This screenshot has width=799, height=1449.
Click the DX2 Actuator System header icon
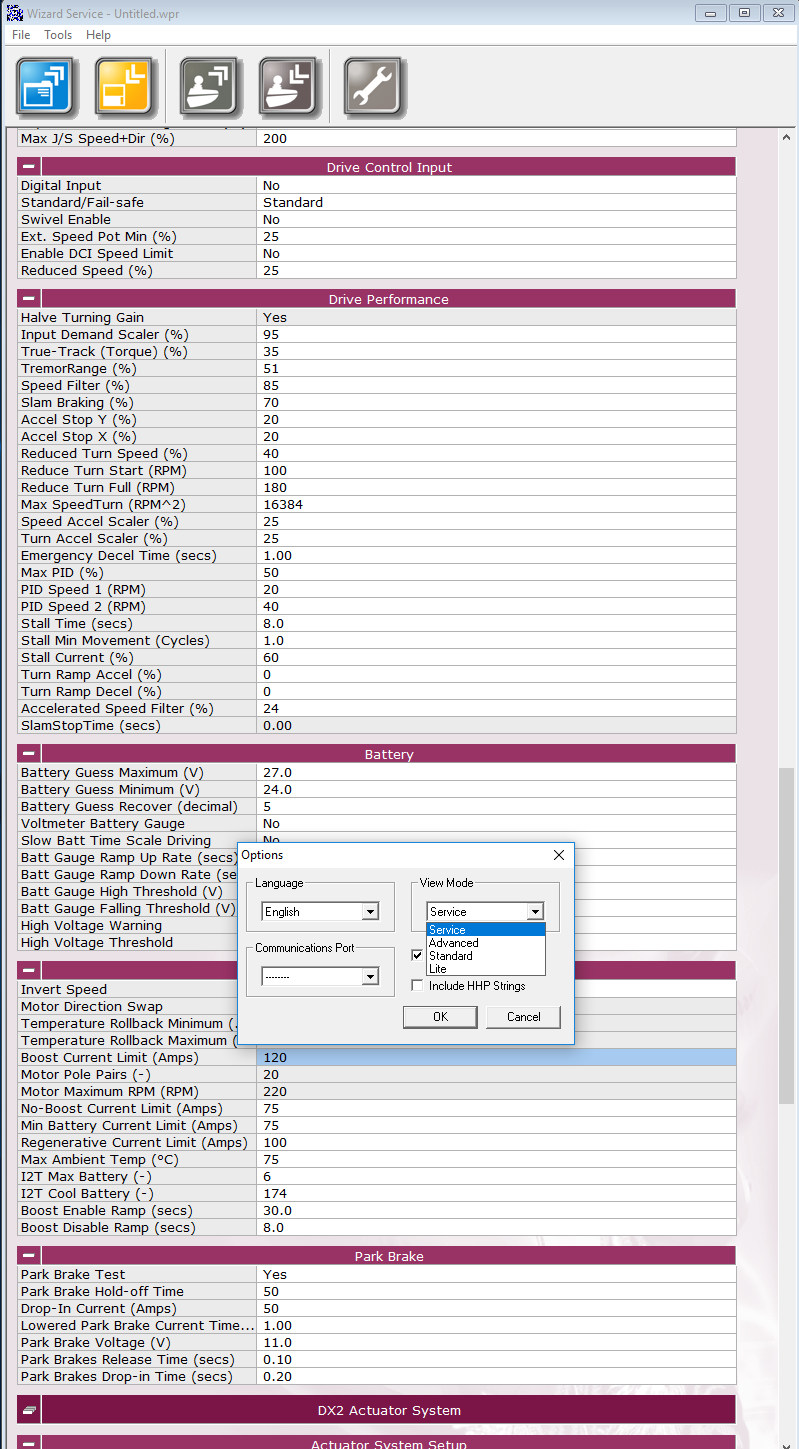coord(29,1410)
